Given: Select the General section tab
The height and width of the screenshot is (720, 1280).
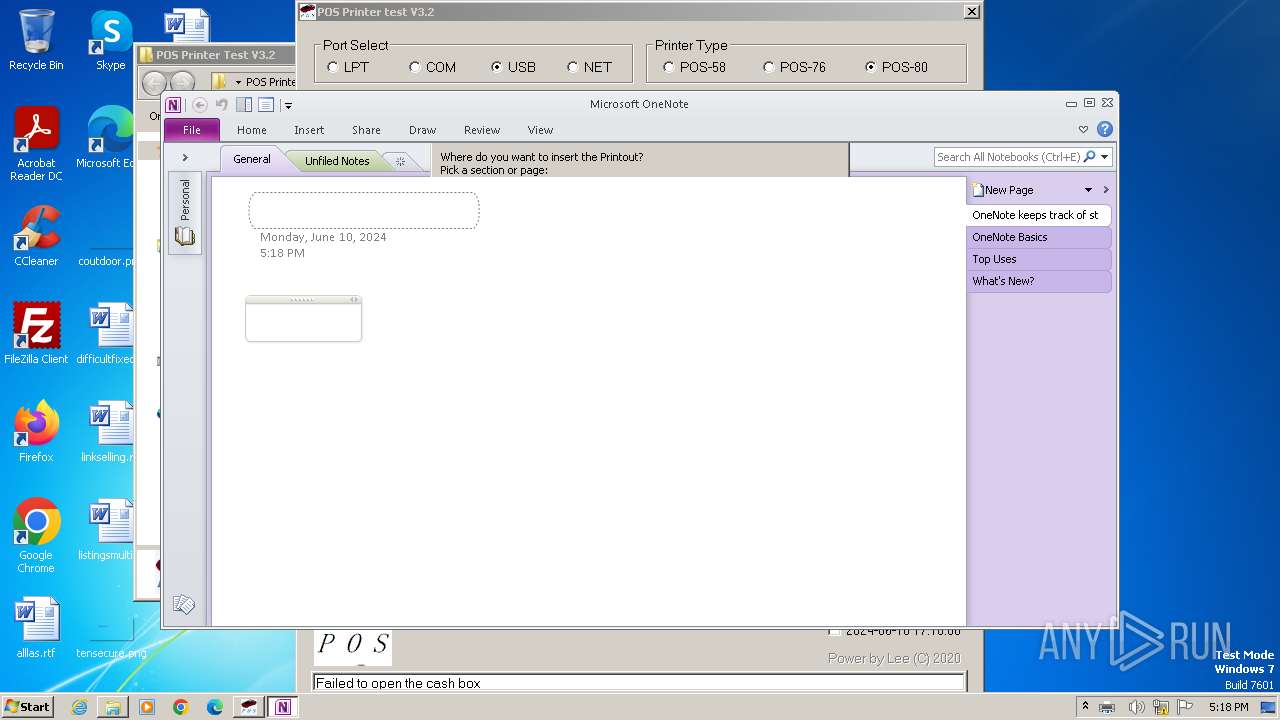Looking at the screenshot, I should [x=252, y=159].
